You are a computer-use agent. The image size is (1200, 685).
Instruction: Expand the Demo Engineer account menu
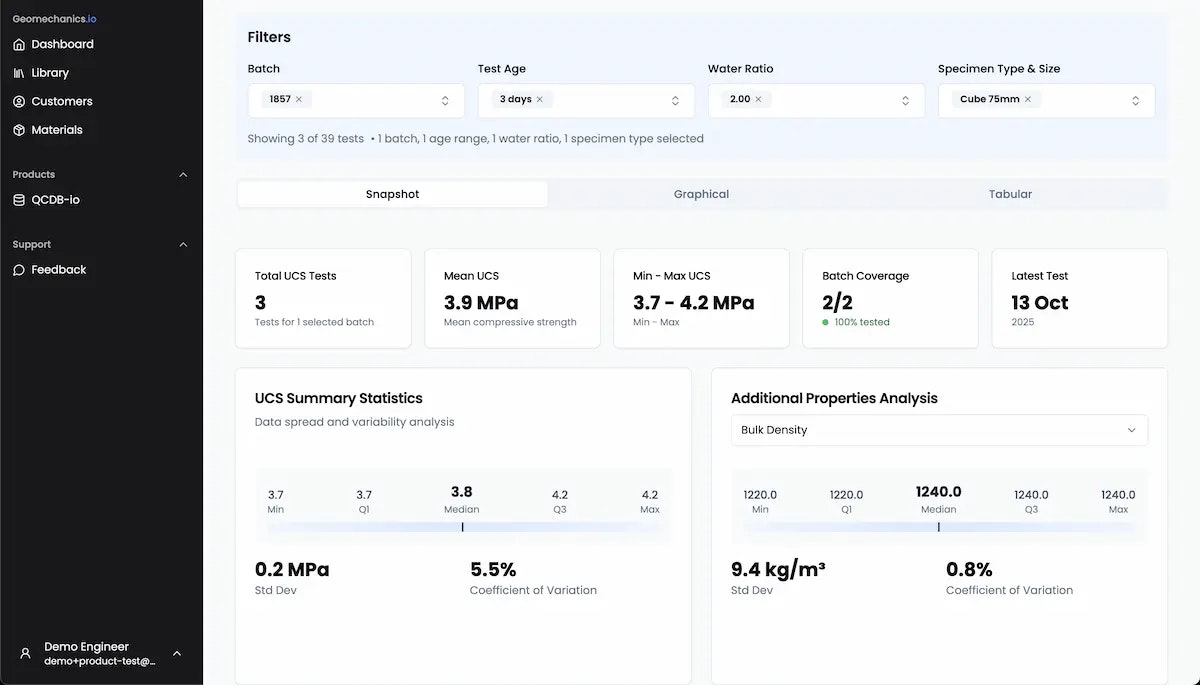click(x=177, y=653)
